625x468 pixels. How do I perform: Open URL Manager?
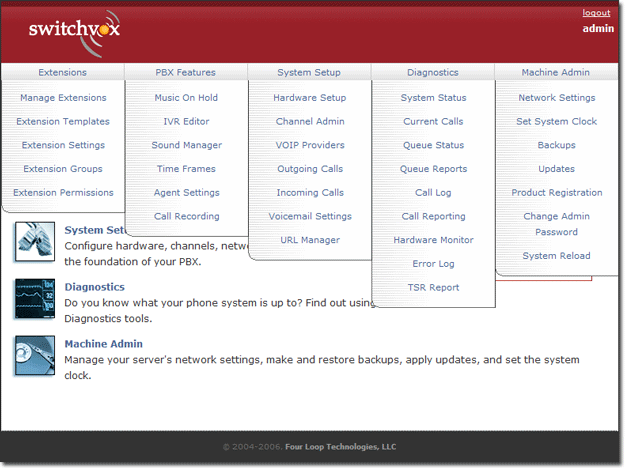point(310,240)
